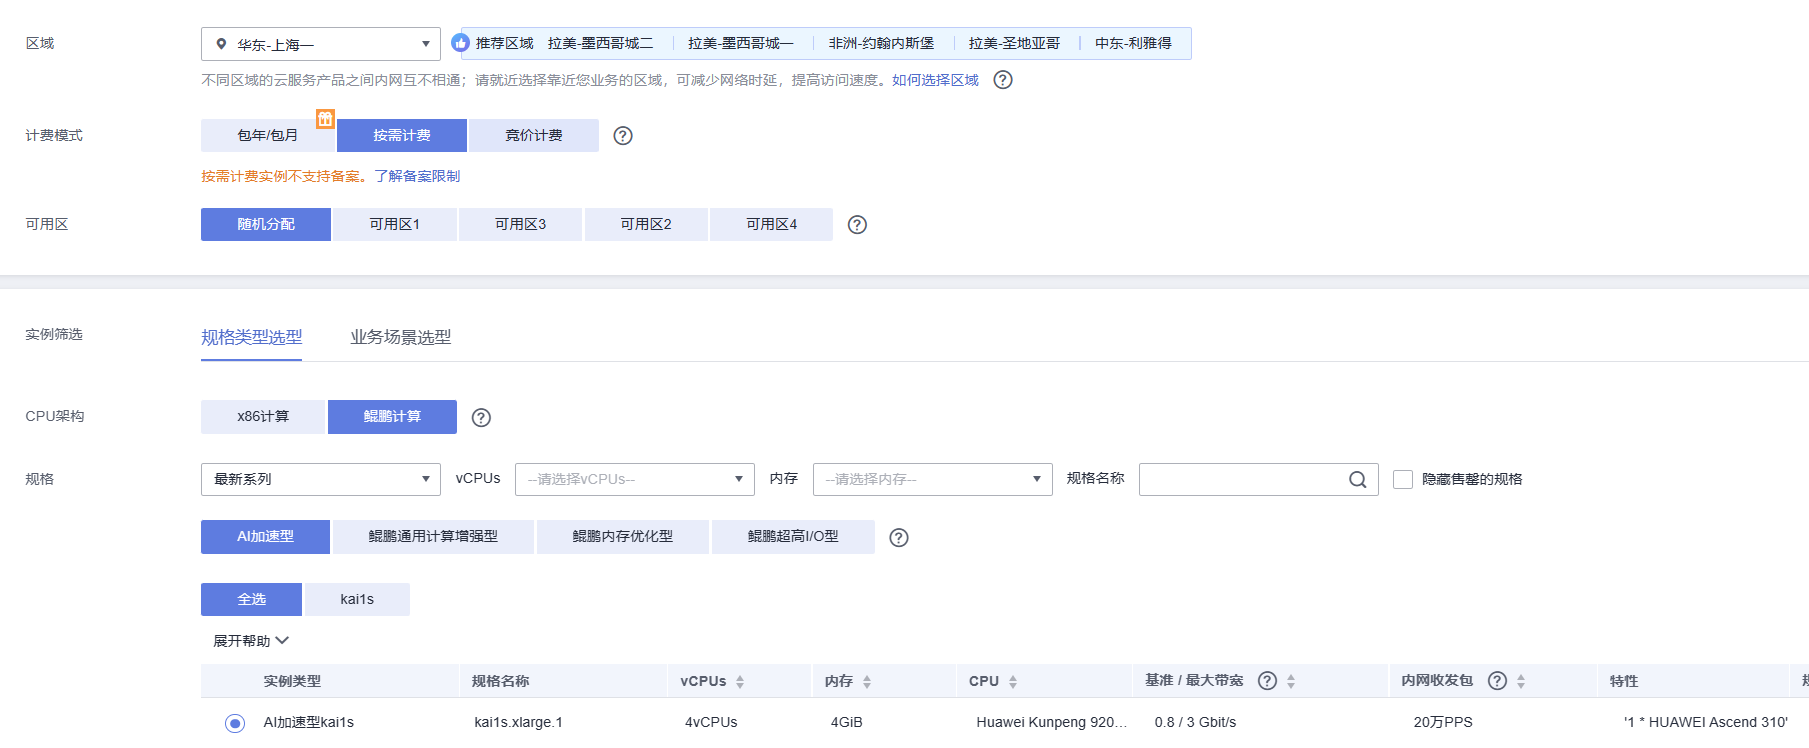This screenshot has width=1809, height=748.
Task: Click the Huawei Kunpeng 920 CPU cell
Action: [x=1051, y=723]
